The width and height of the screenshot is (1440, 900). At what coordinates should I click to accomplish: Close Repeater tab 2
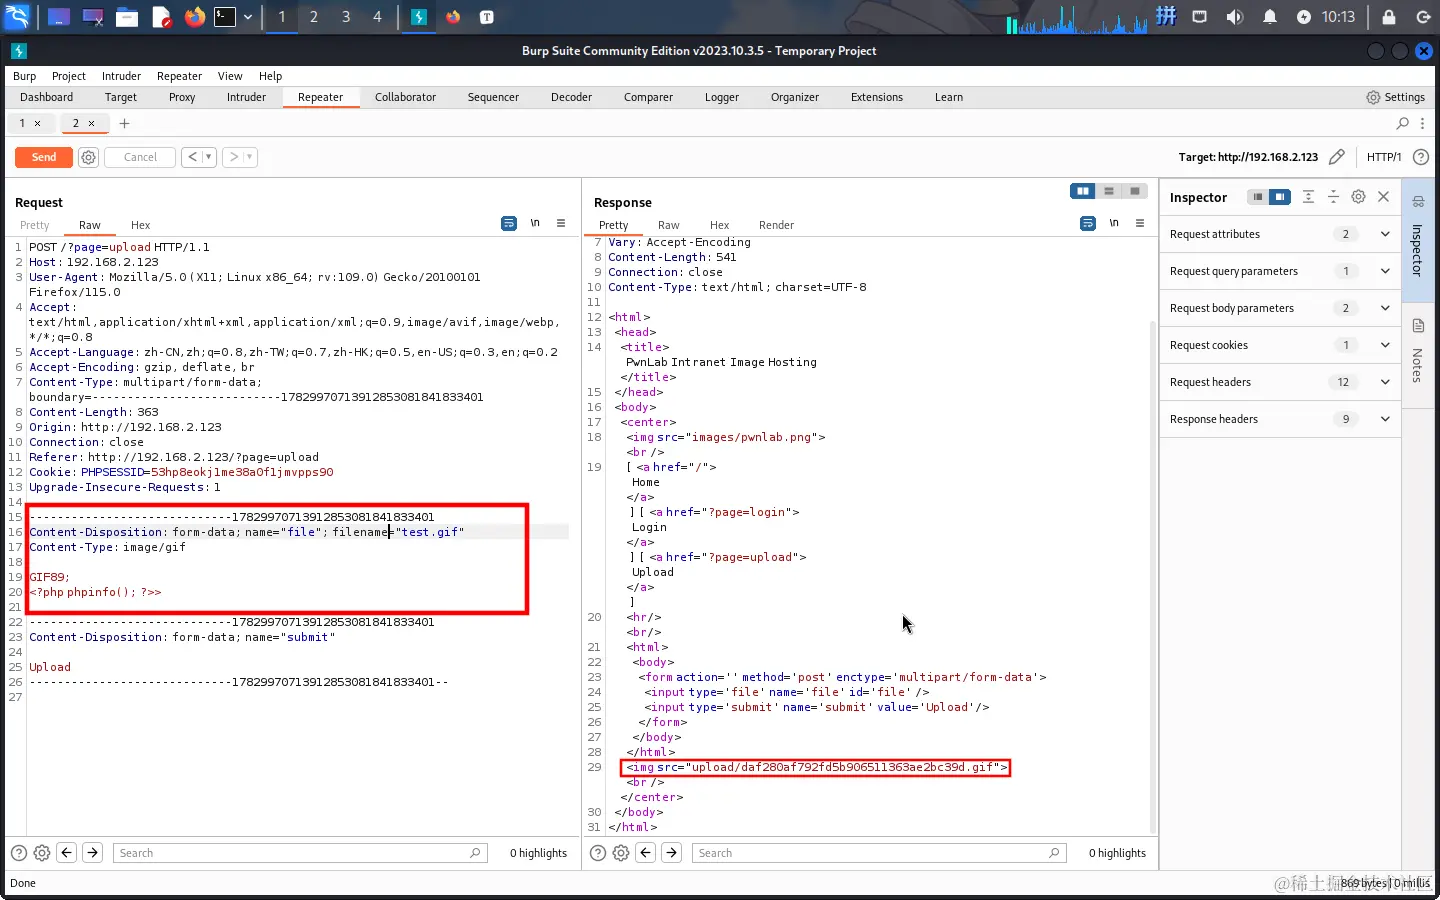(91, 124)
